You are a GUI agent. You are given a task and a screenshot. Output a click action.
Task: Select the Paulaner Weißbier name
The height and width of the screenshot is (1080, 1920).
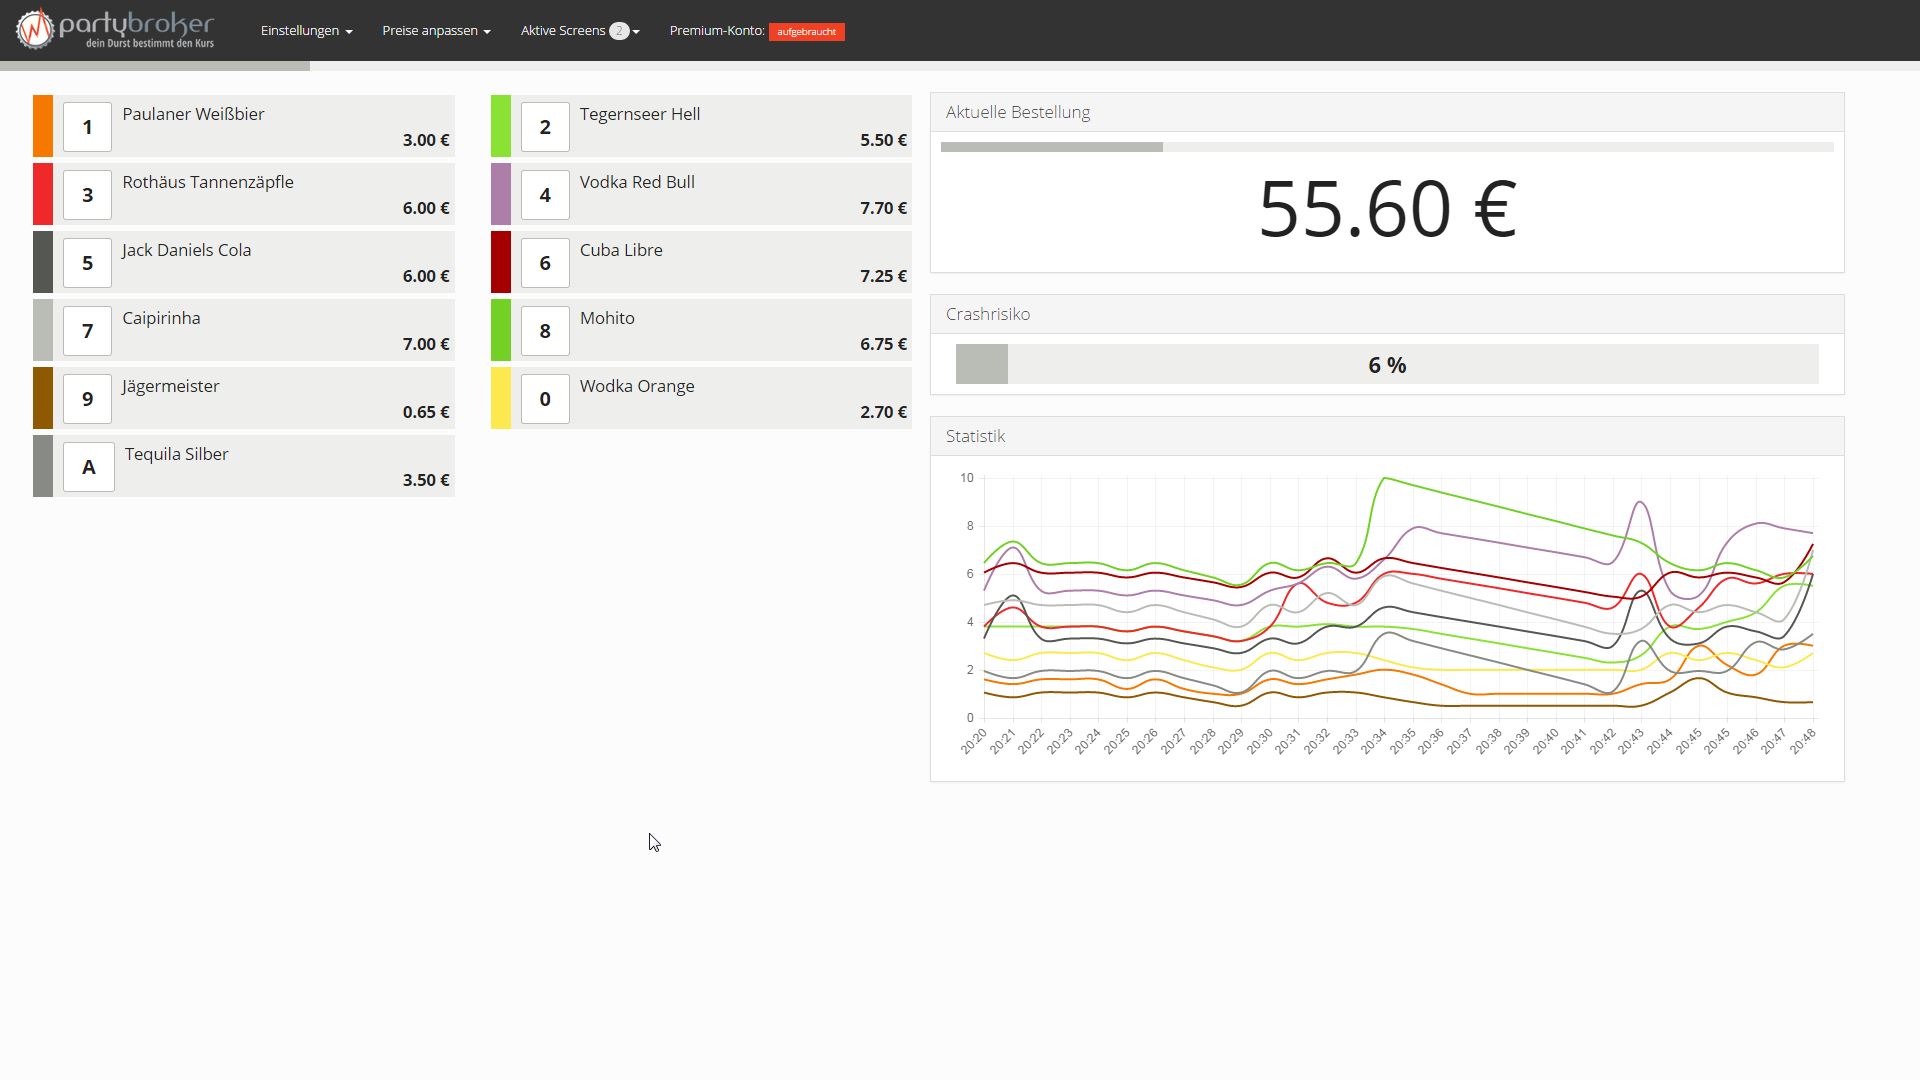point(193,114)
